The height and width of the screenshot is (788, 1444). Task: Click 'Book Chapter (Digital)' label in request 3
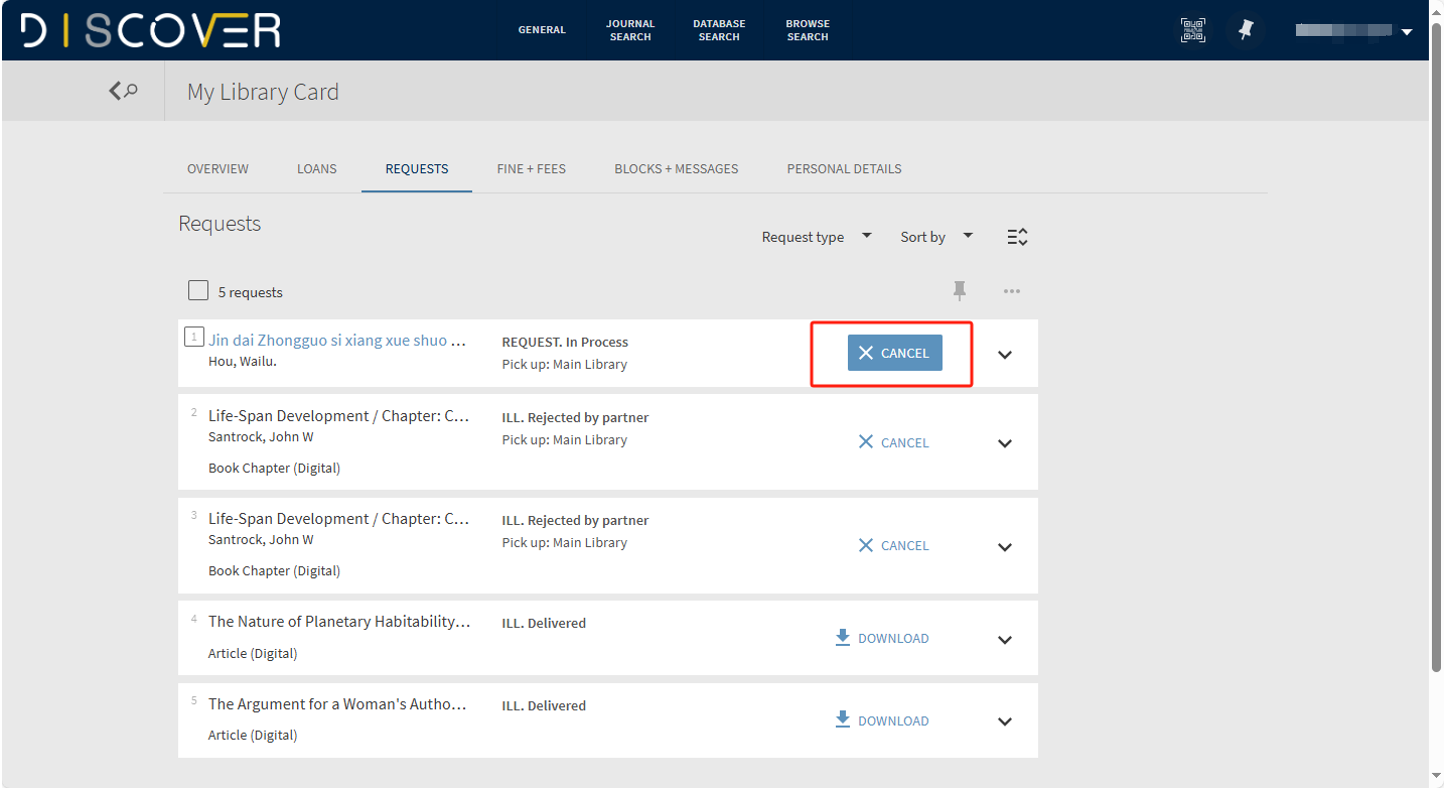click(274, 571)
